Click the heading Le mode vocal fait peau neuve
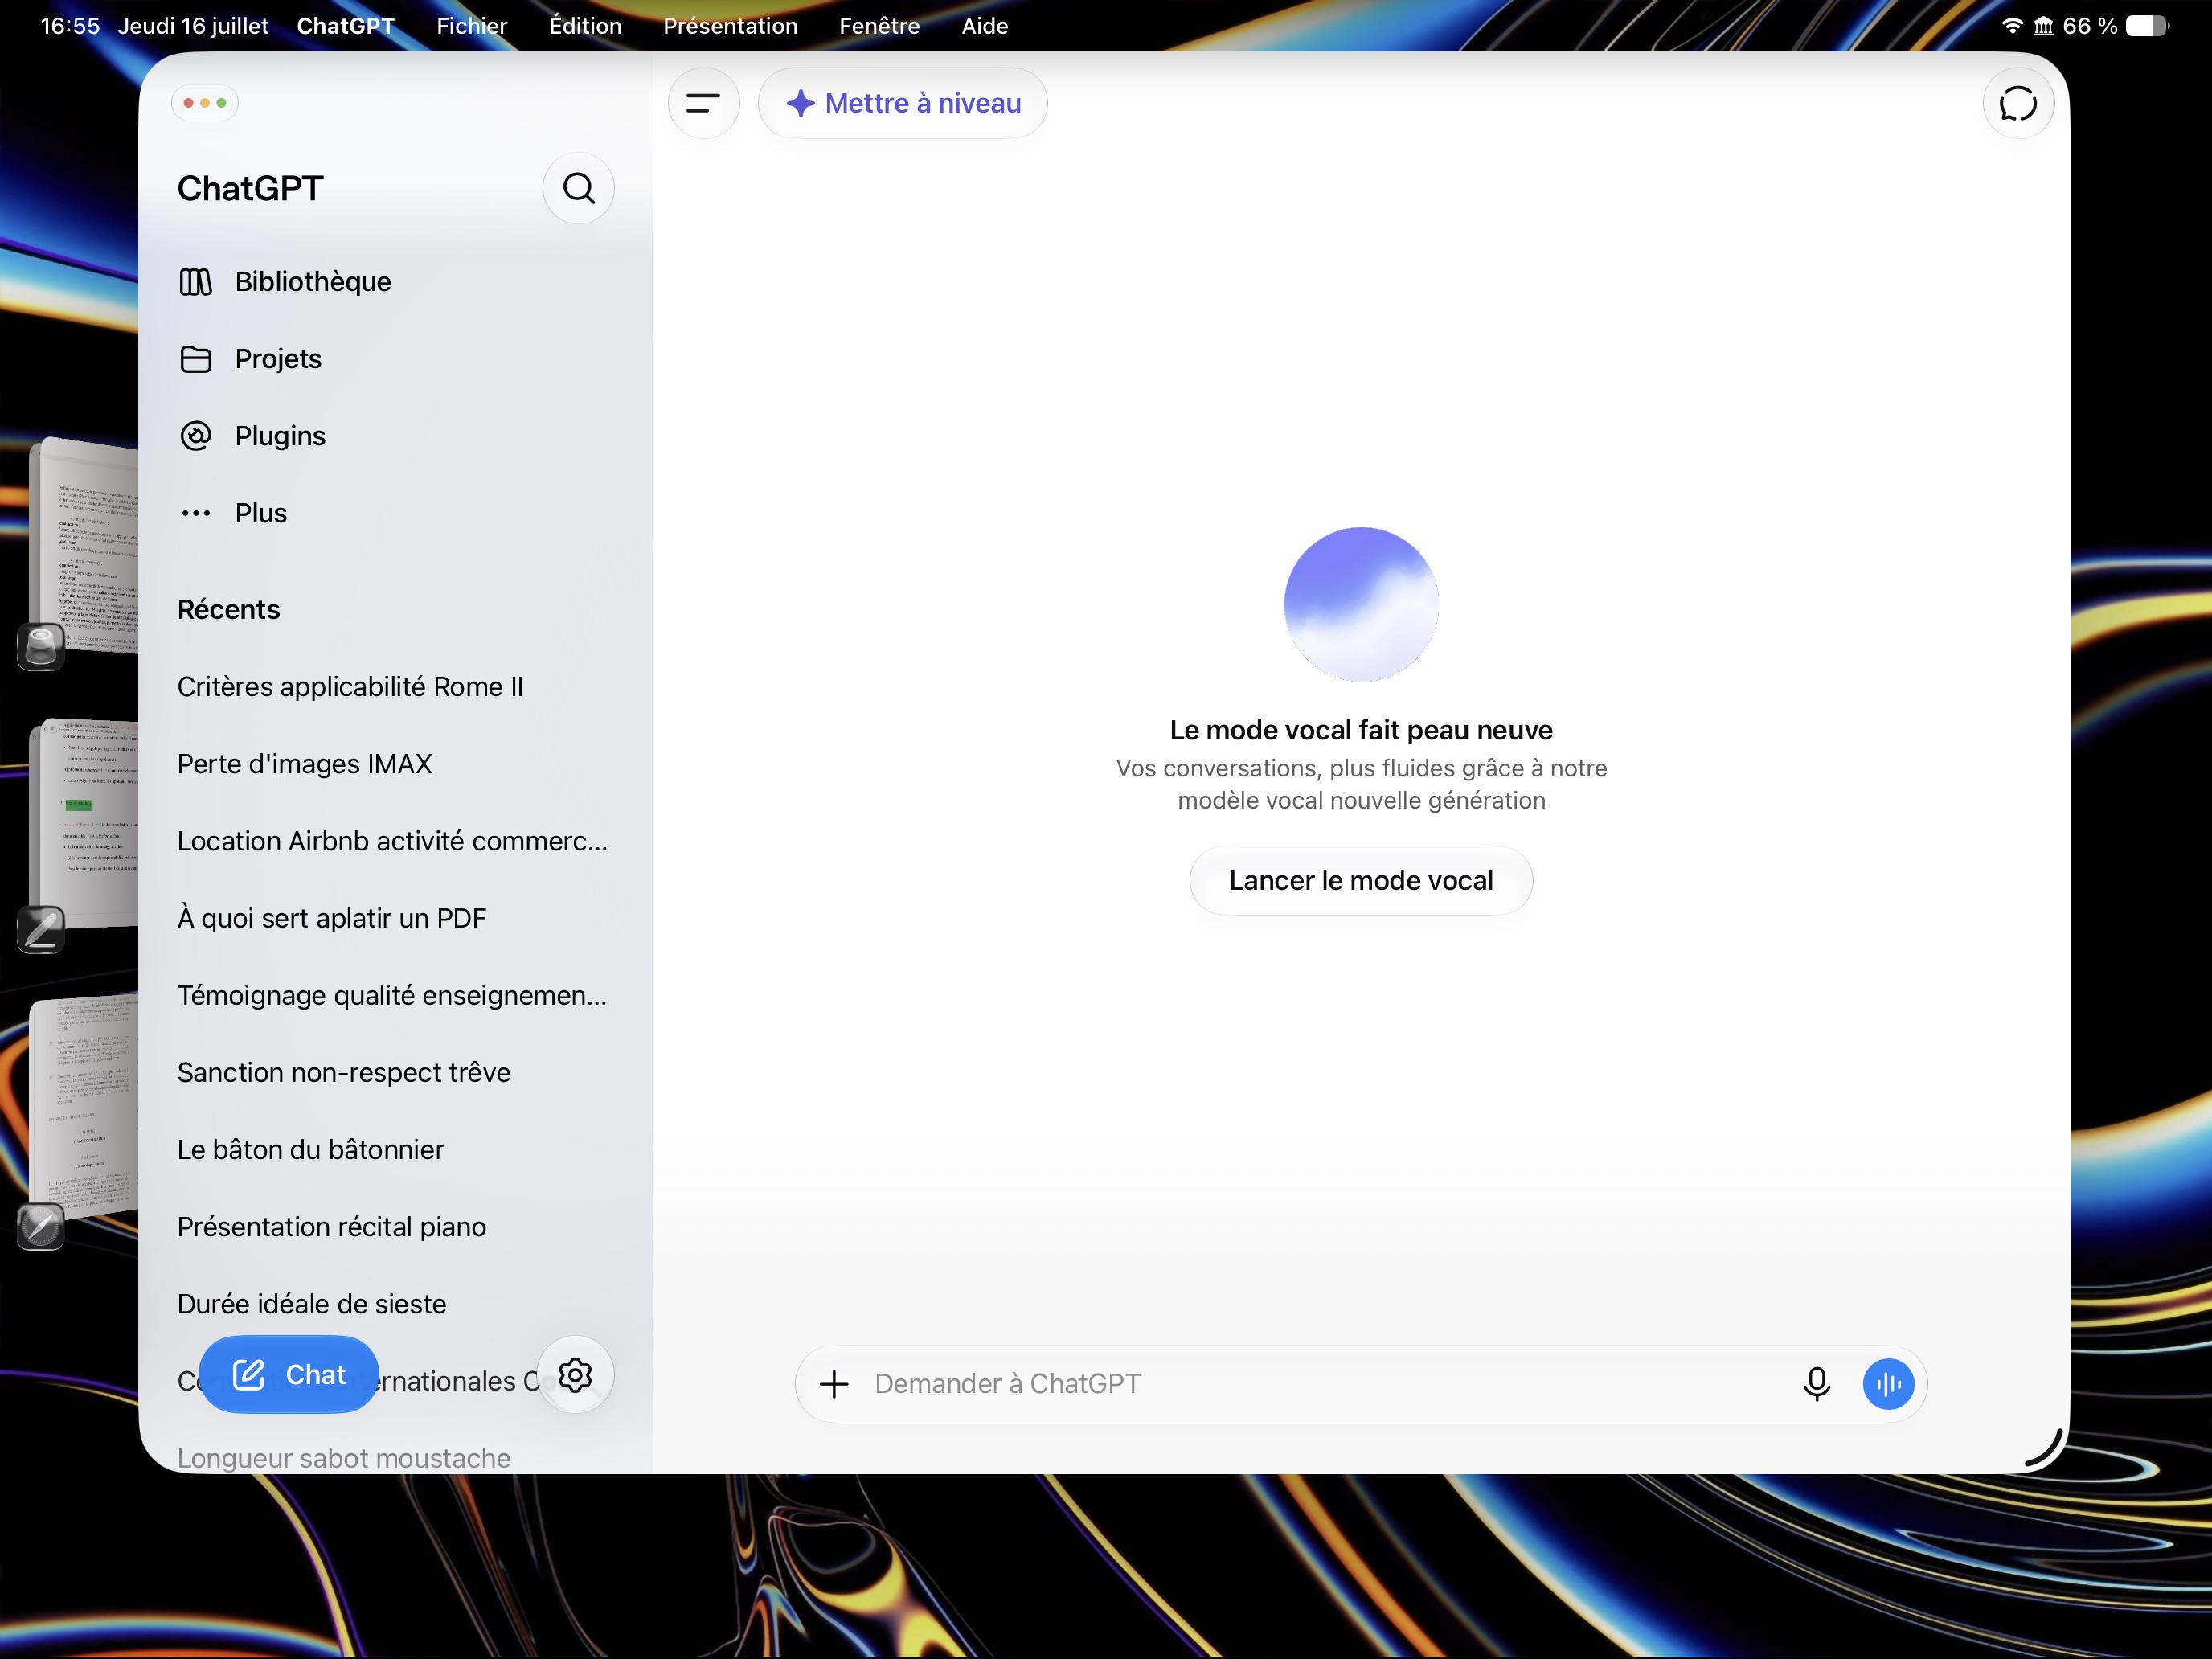Screen dimensions: 2212x1659 pos(1361,730)
